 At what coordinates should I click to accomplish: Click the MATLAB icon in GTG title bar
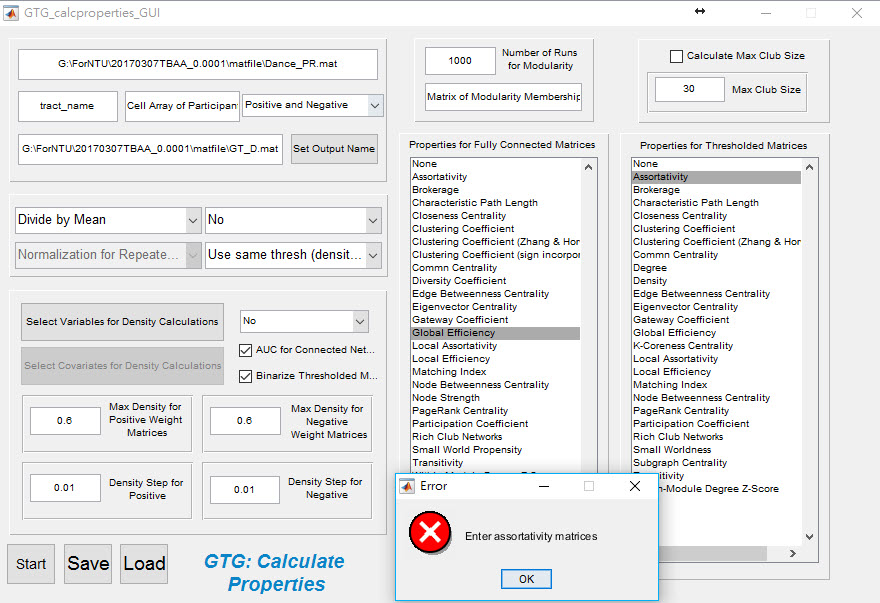click(11, 13)
